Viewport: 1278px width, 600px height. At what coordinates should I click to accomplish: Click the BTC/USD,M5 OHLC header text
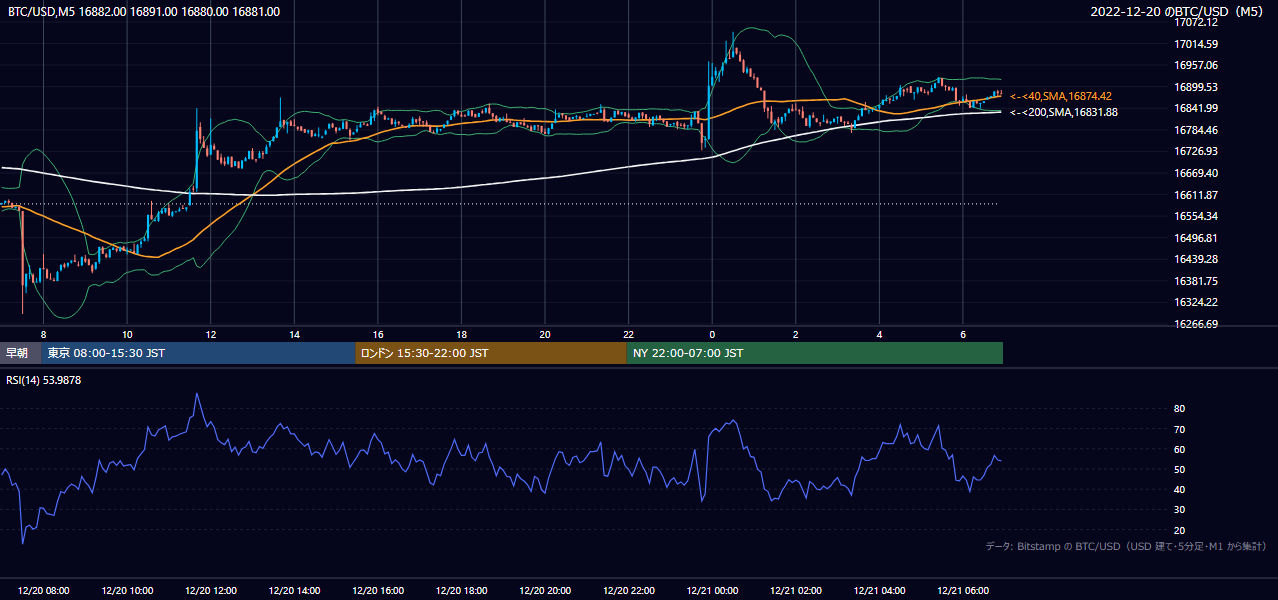click(x=144, y=12)
